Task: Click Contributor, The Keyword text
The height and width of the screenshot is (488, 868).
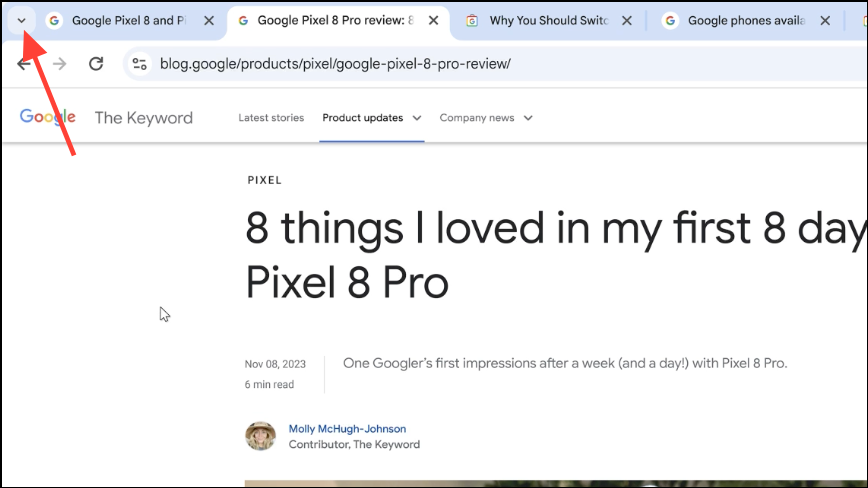Action: 354,444
